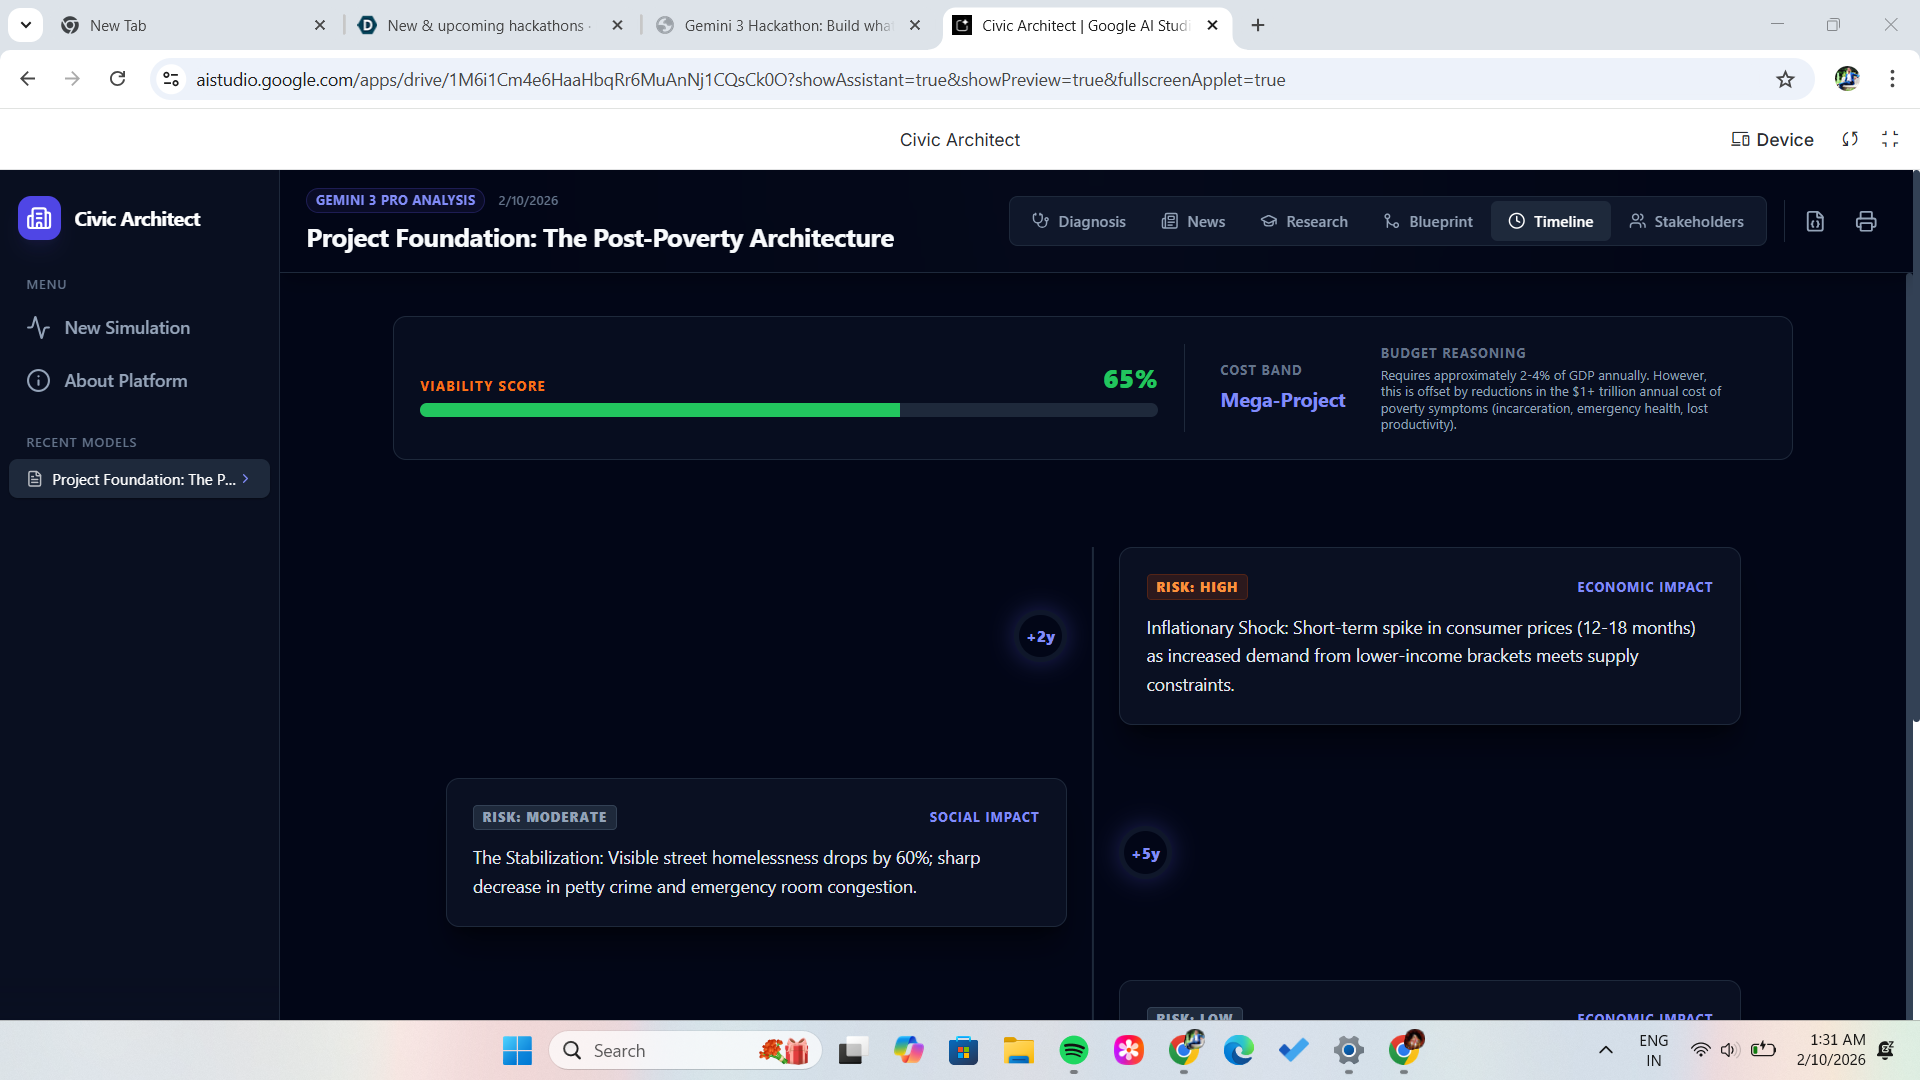Click the viability score progress bar

coord(788,410)
